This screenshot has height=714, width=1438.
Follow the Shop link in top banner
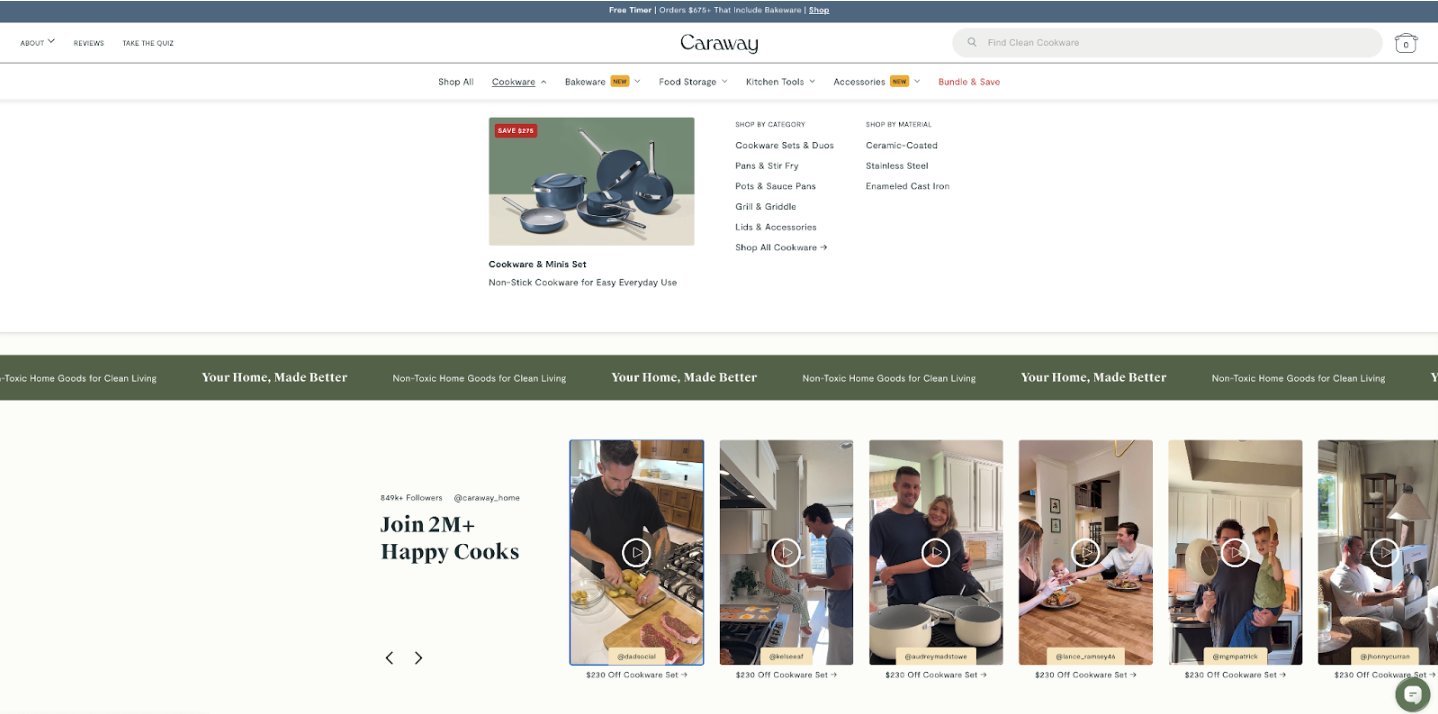819,10
